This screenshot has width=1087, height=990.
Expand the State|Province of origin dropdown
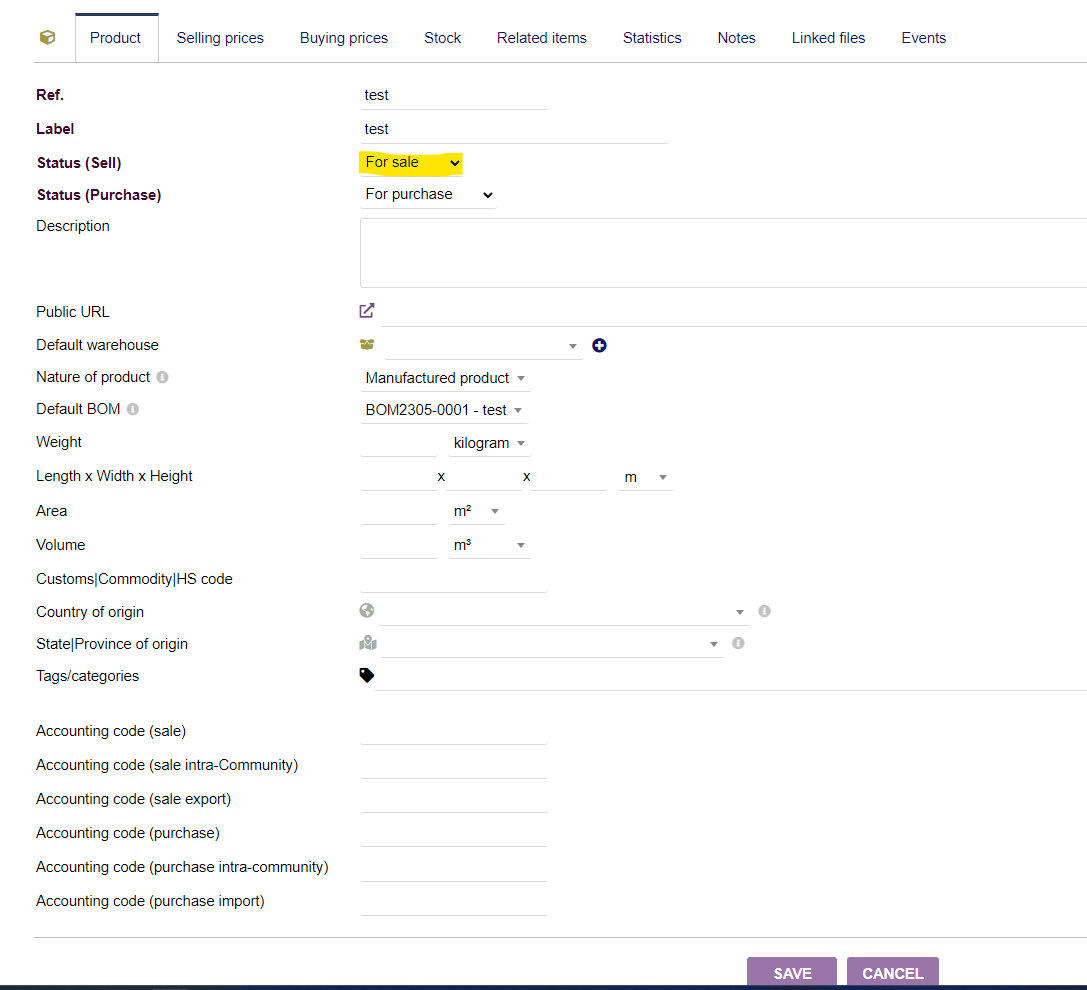point(552,644)
